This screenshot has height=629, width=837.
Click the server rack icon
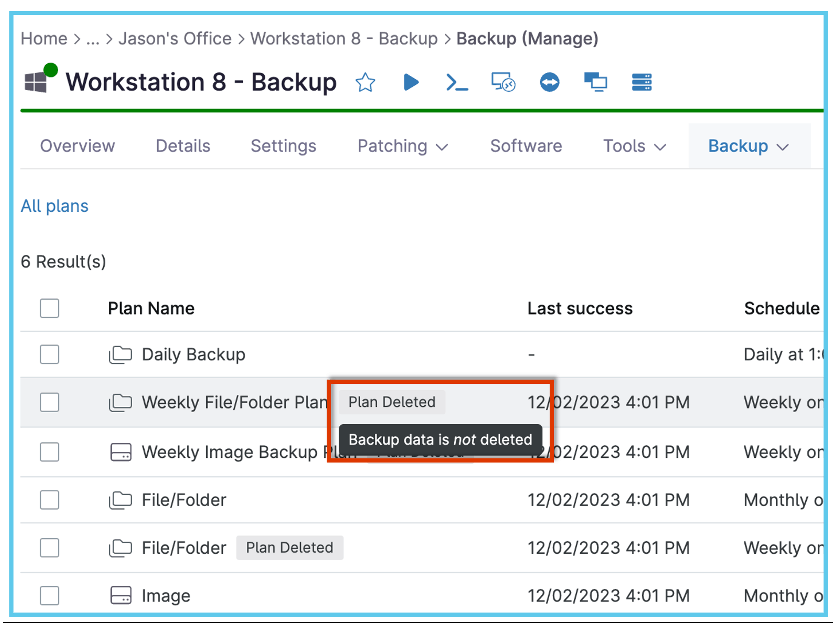coord(641,83)
